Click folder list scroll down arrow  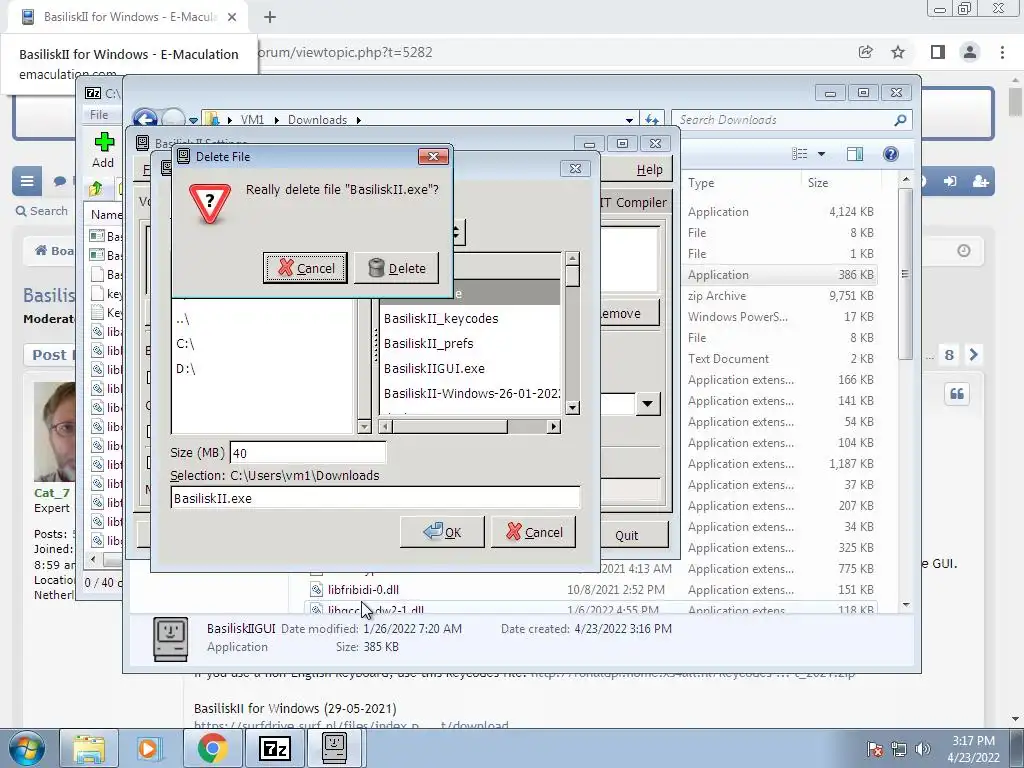pos(364,426)
